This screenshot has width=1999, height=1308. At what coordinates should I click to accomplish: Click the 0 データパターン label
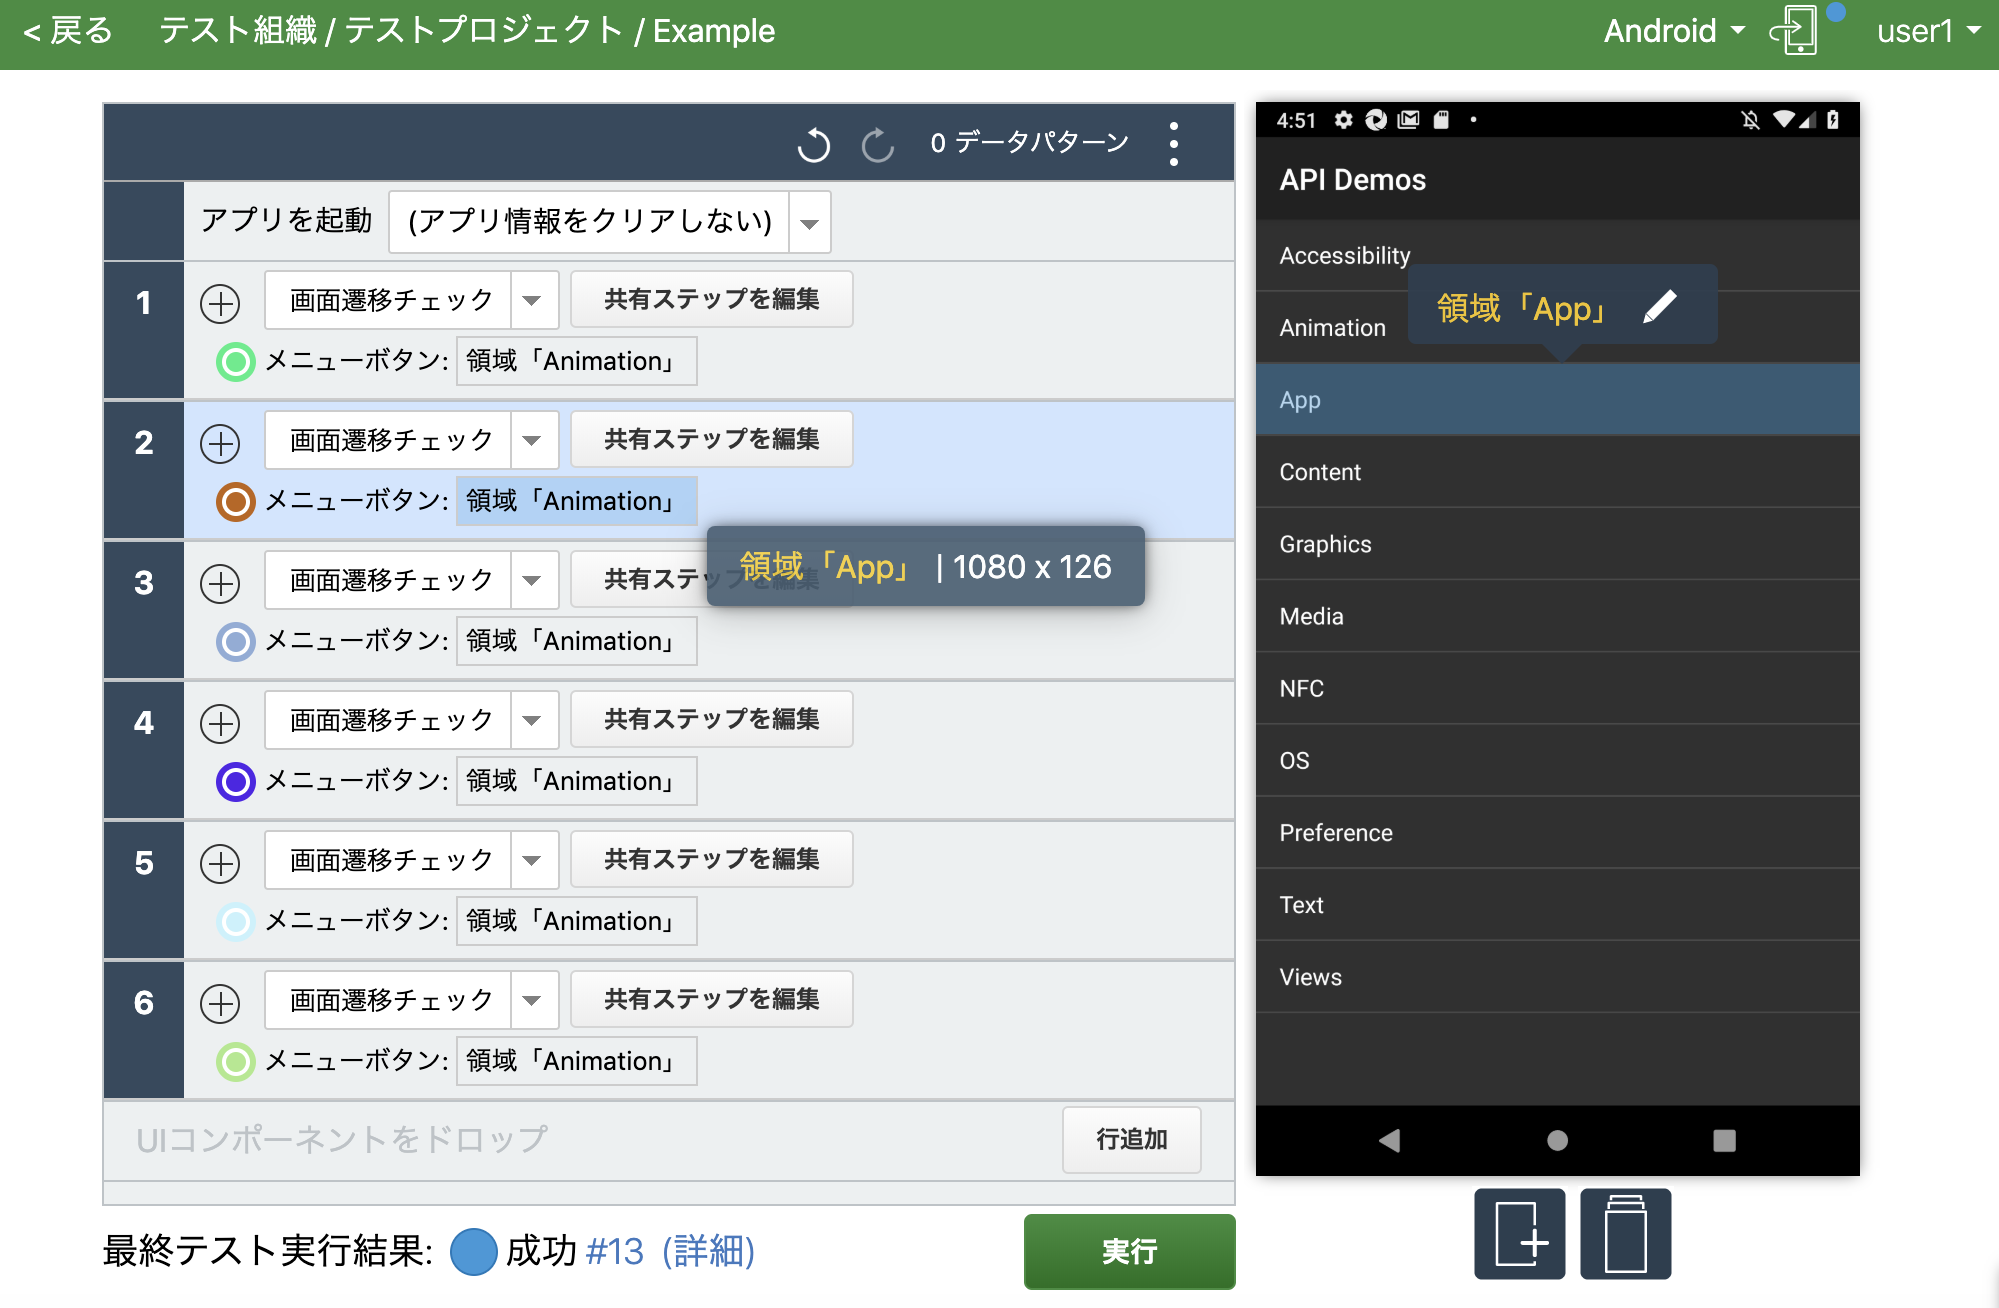pos(1029,143)
